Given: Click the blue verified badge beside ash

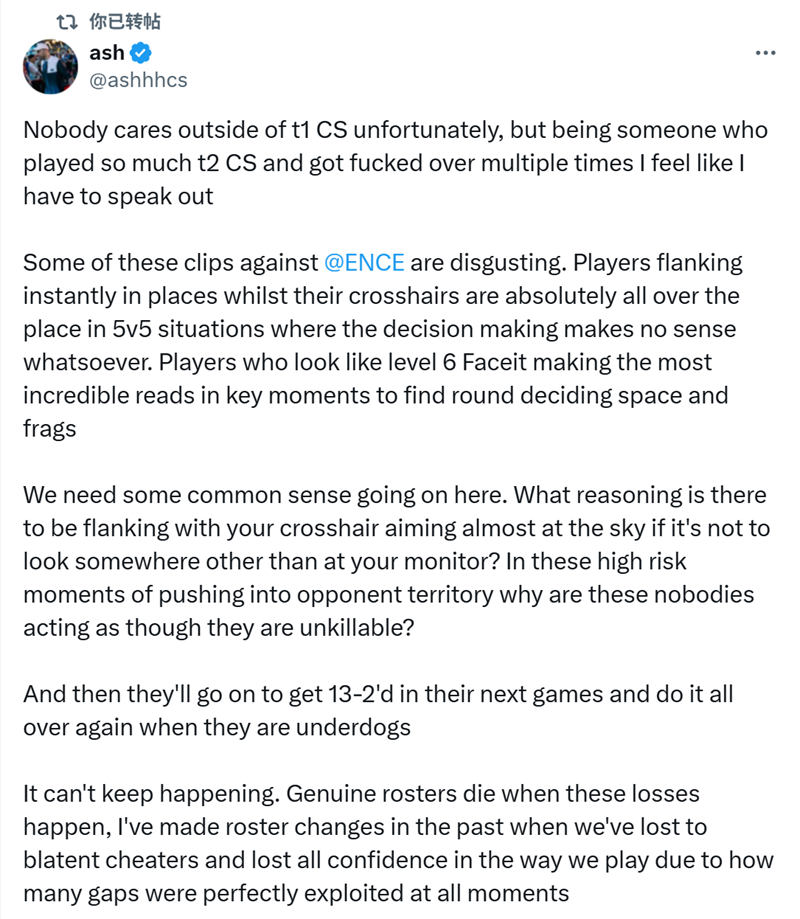Looking at the screenshot, I should 141,53.
